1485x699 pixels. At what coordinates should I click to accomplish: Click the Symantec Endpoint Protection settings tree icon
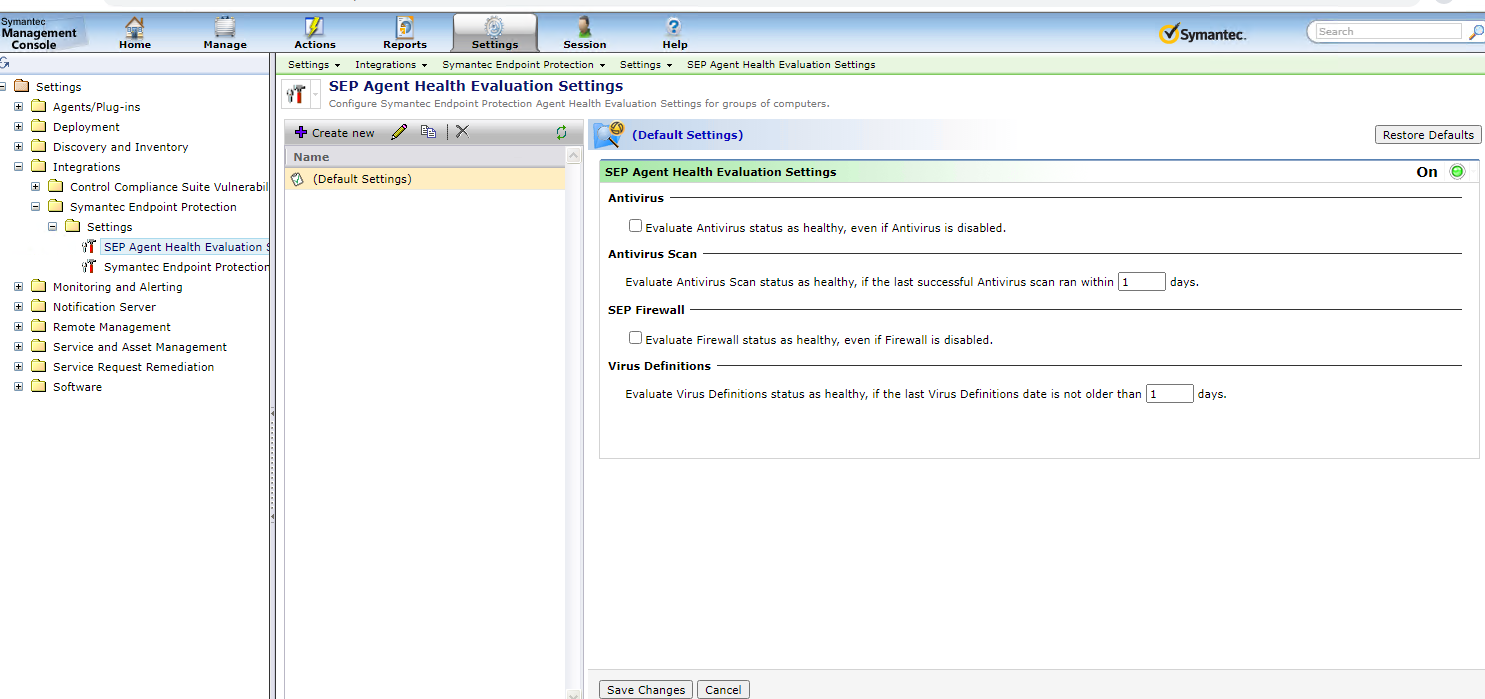click(x=90, y=267)
